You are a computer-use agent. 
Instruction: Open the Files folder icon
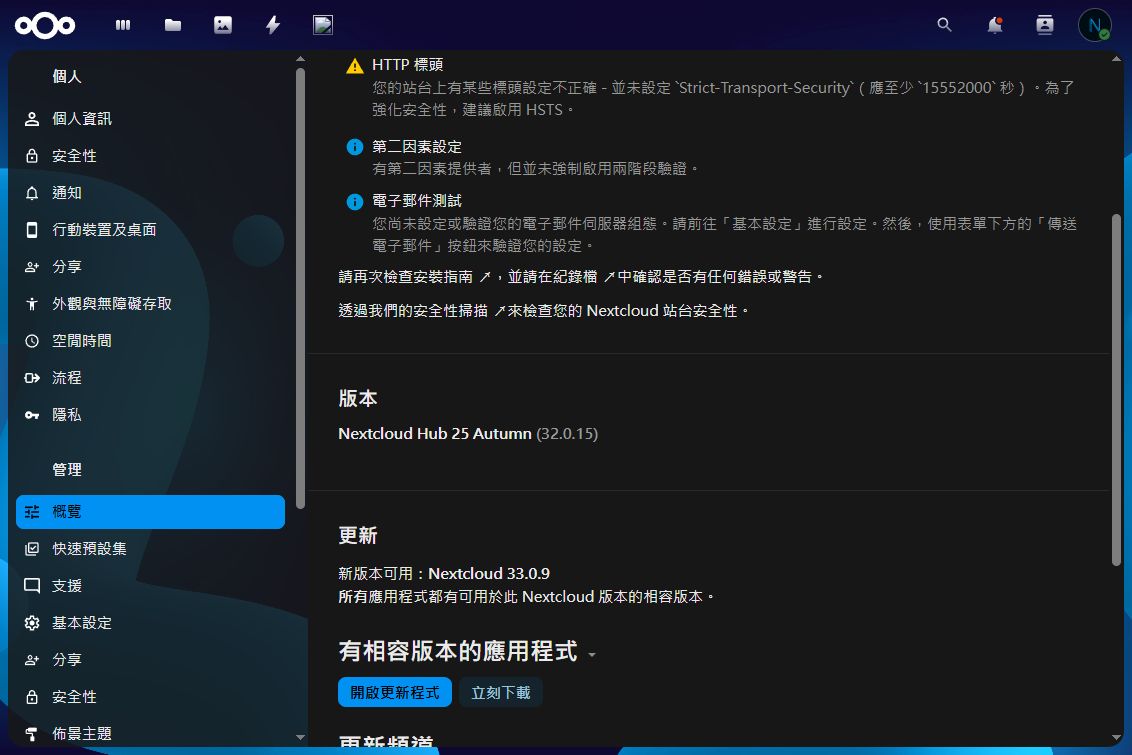click(173, 25)
